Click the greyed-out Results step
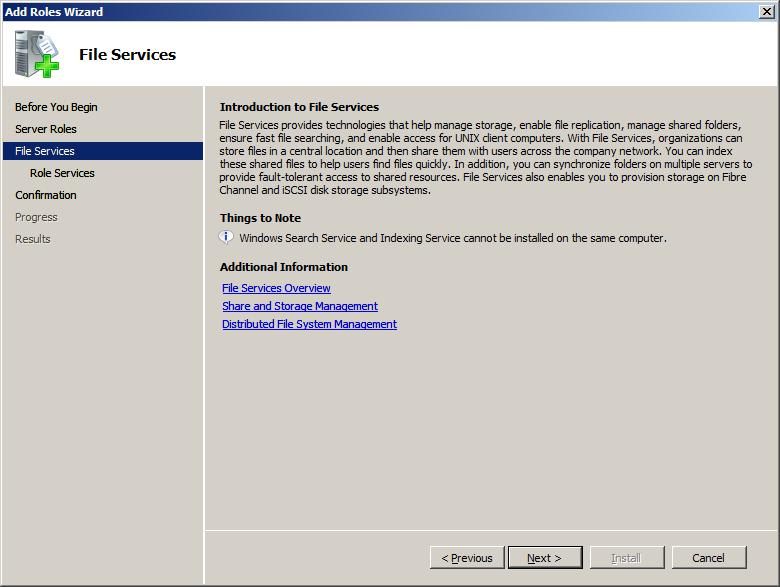780x587 pixels. [33, 239]
